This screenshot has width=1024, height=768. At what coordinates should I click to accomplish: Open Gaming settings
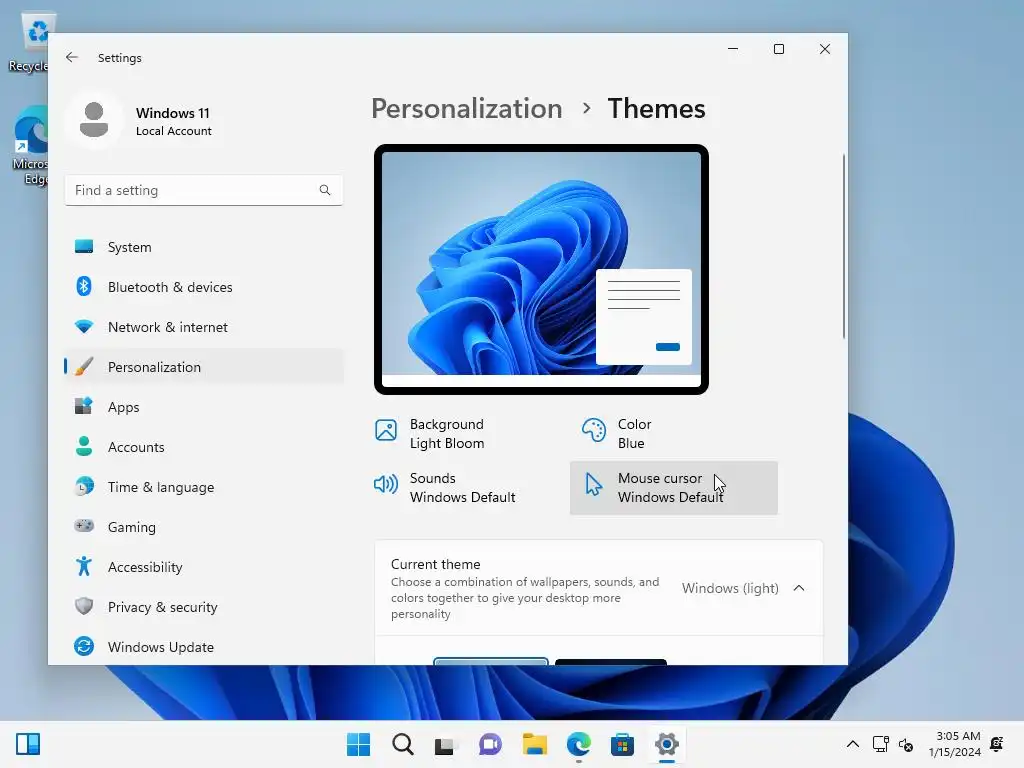204,526
